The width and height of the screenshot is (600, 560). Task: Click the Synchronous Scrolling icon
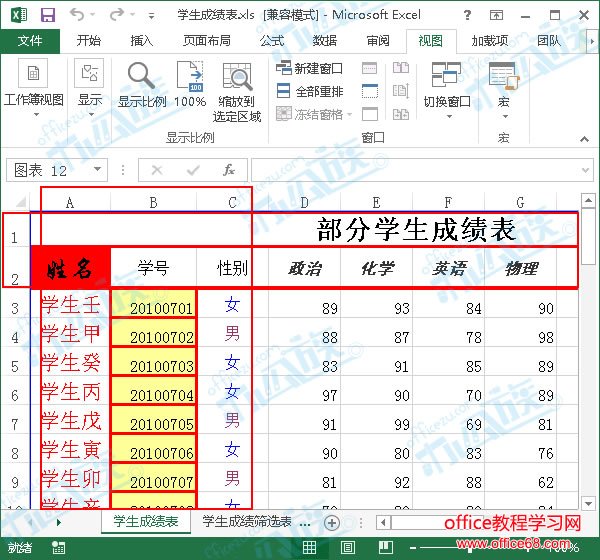point(401,91)
